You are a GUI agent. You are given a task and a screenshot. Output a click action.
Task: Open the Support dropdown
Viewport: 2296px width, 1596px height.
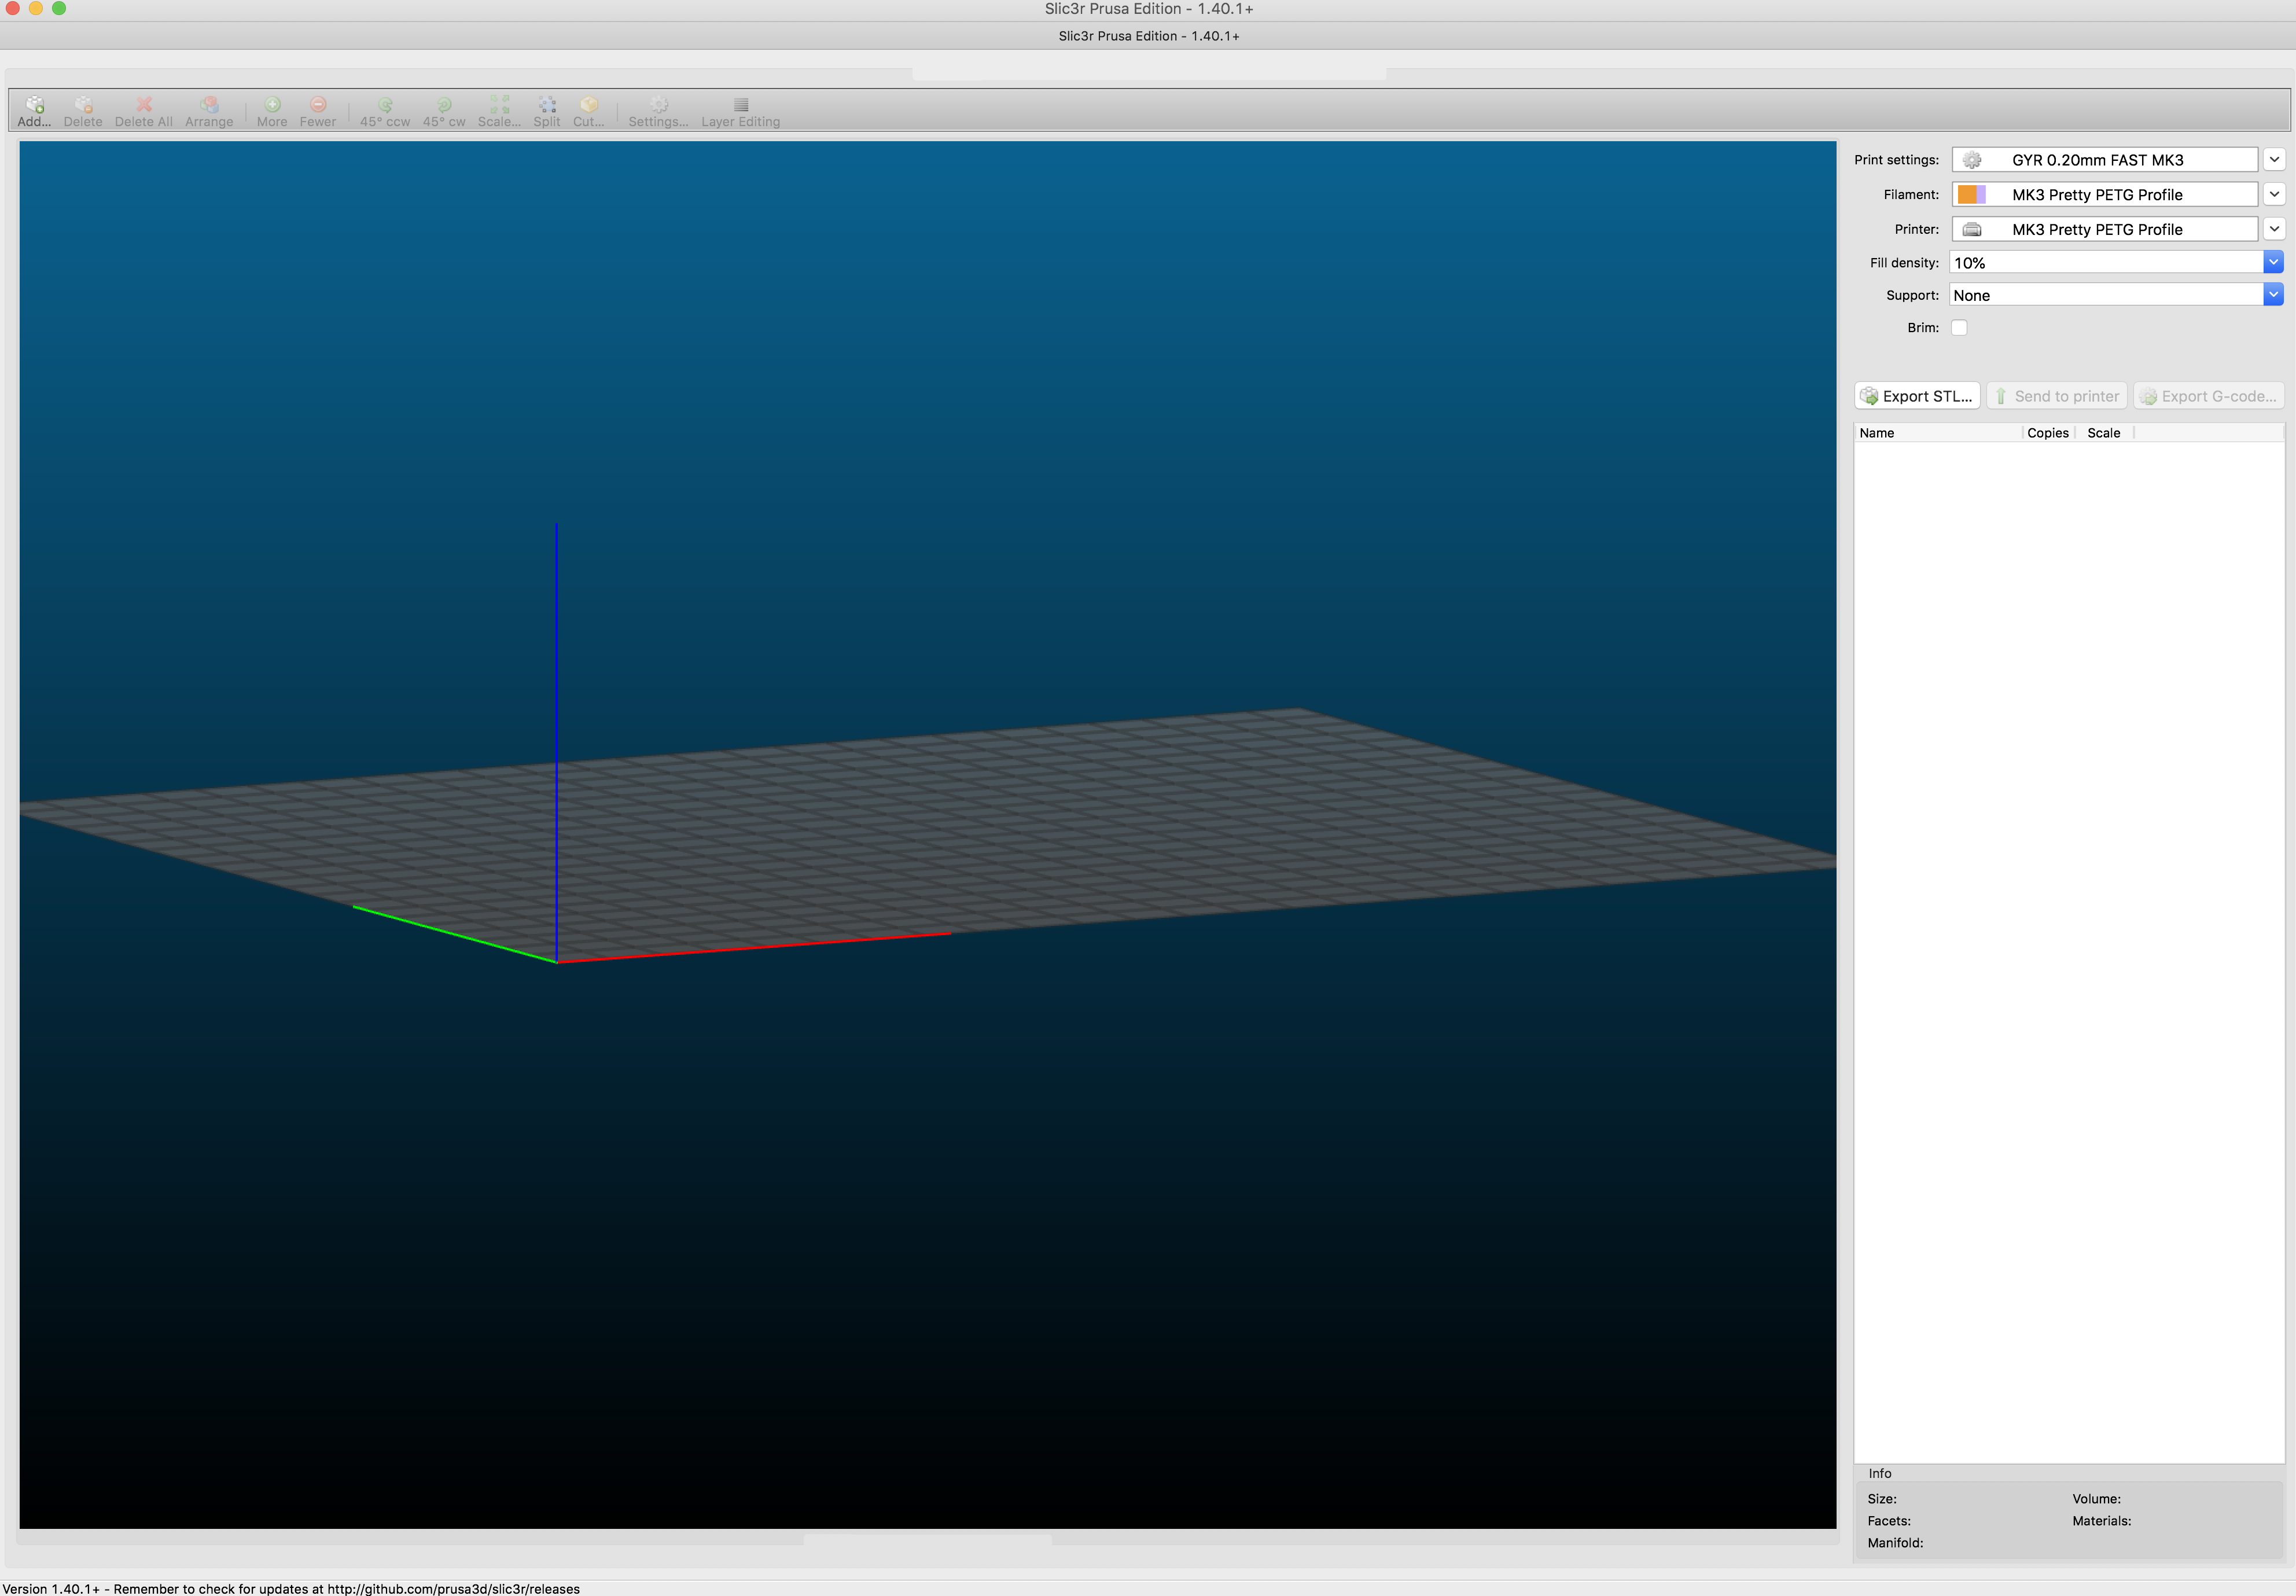2273,295
